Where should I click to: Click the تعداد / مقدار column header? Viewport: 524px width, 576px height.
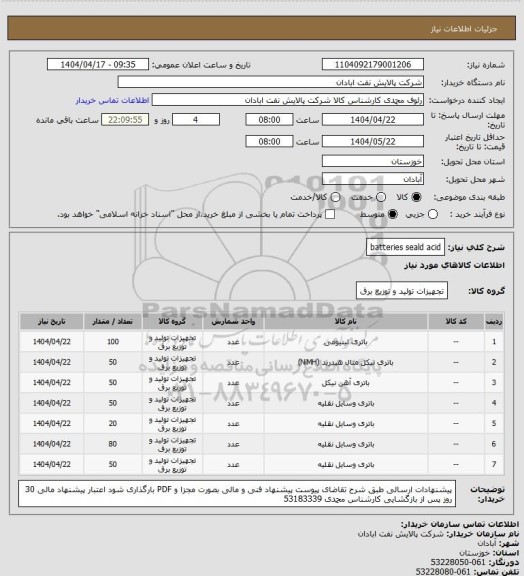[x=112, y=321]
